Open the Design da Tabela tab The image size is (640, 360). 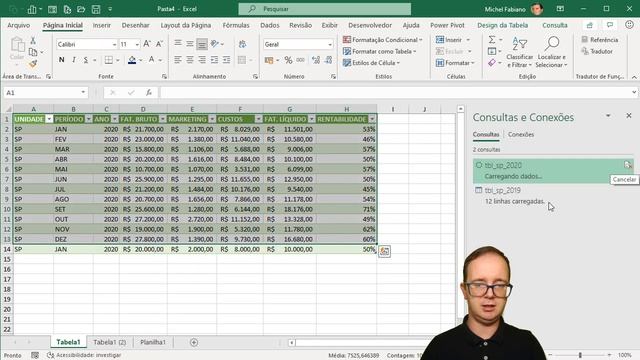tap(502, 25)
